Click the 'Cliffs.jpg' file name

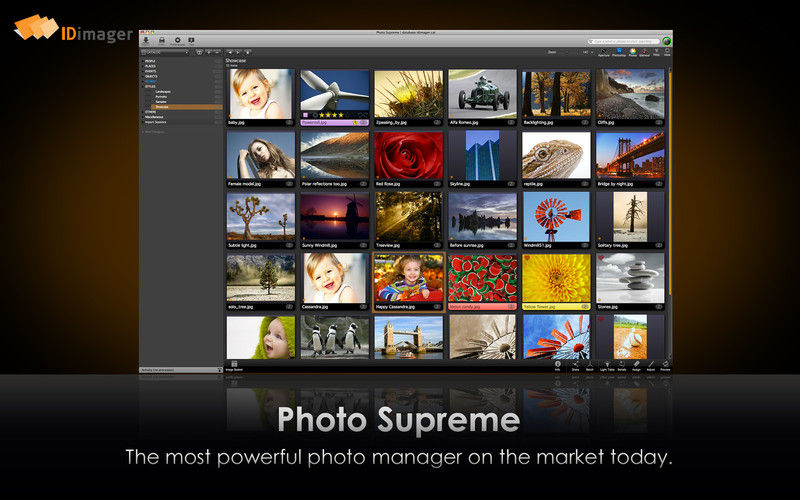coord(606,122)
